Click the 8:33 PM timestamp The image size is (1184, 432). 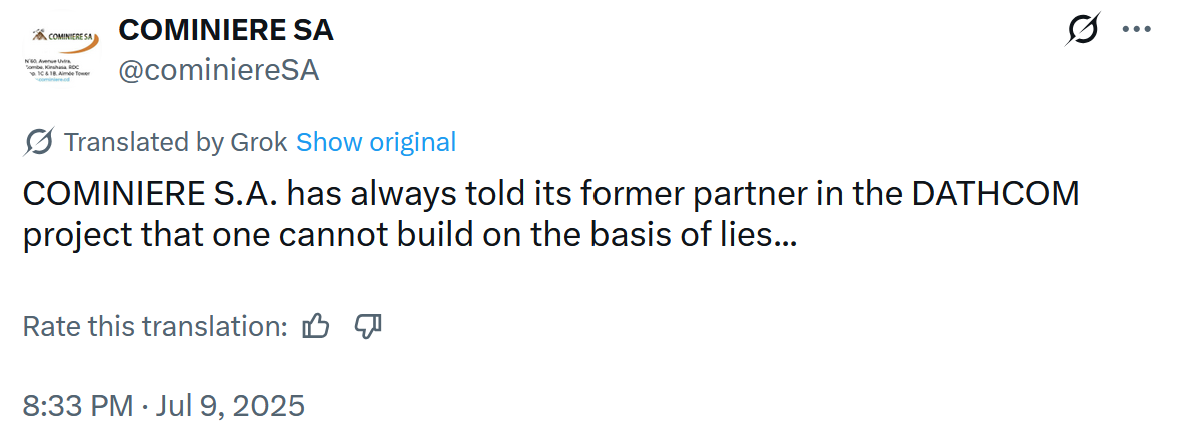click(x=77, y=406)
